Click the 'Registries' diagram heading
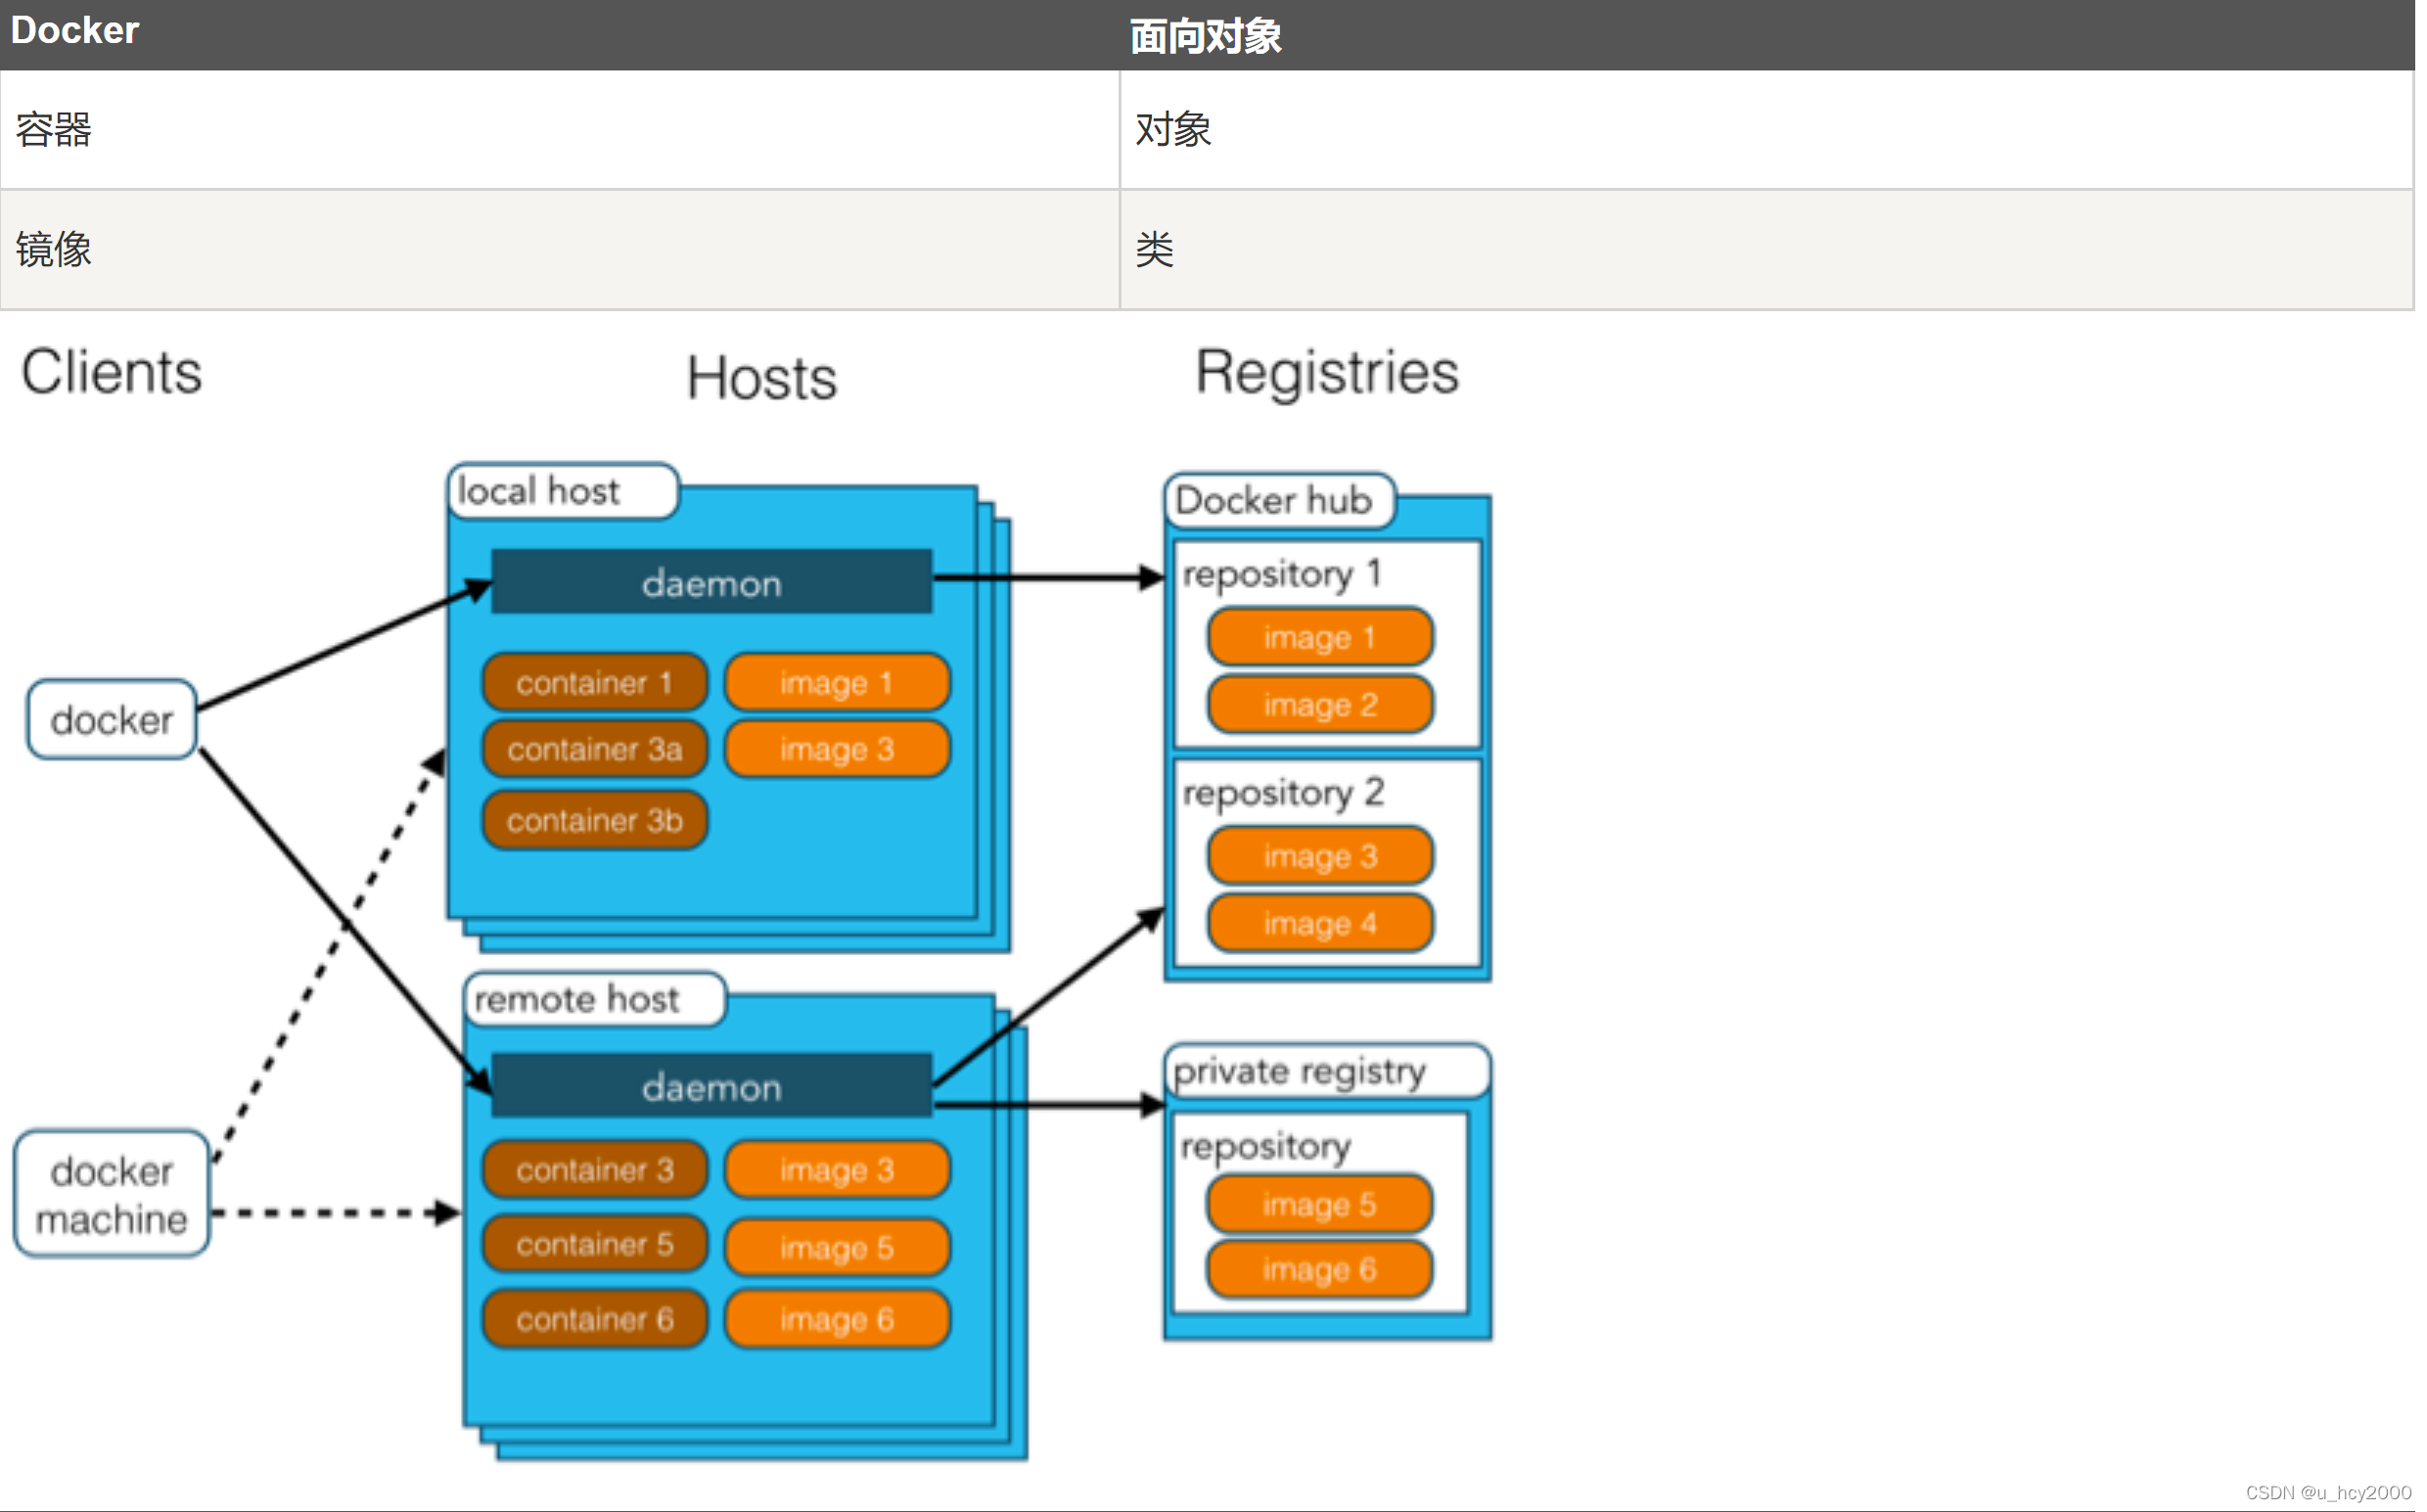Viewport: 2427px width, 1512px height. tap(1327, 372)
